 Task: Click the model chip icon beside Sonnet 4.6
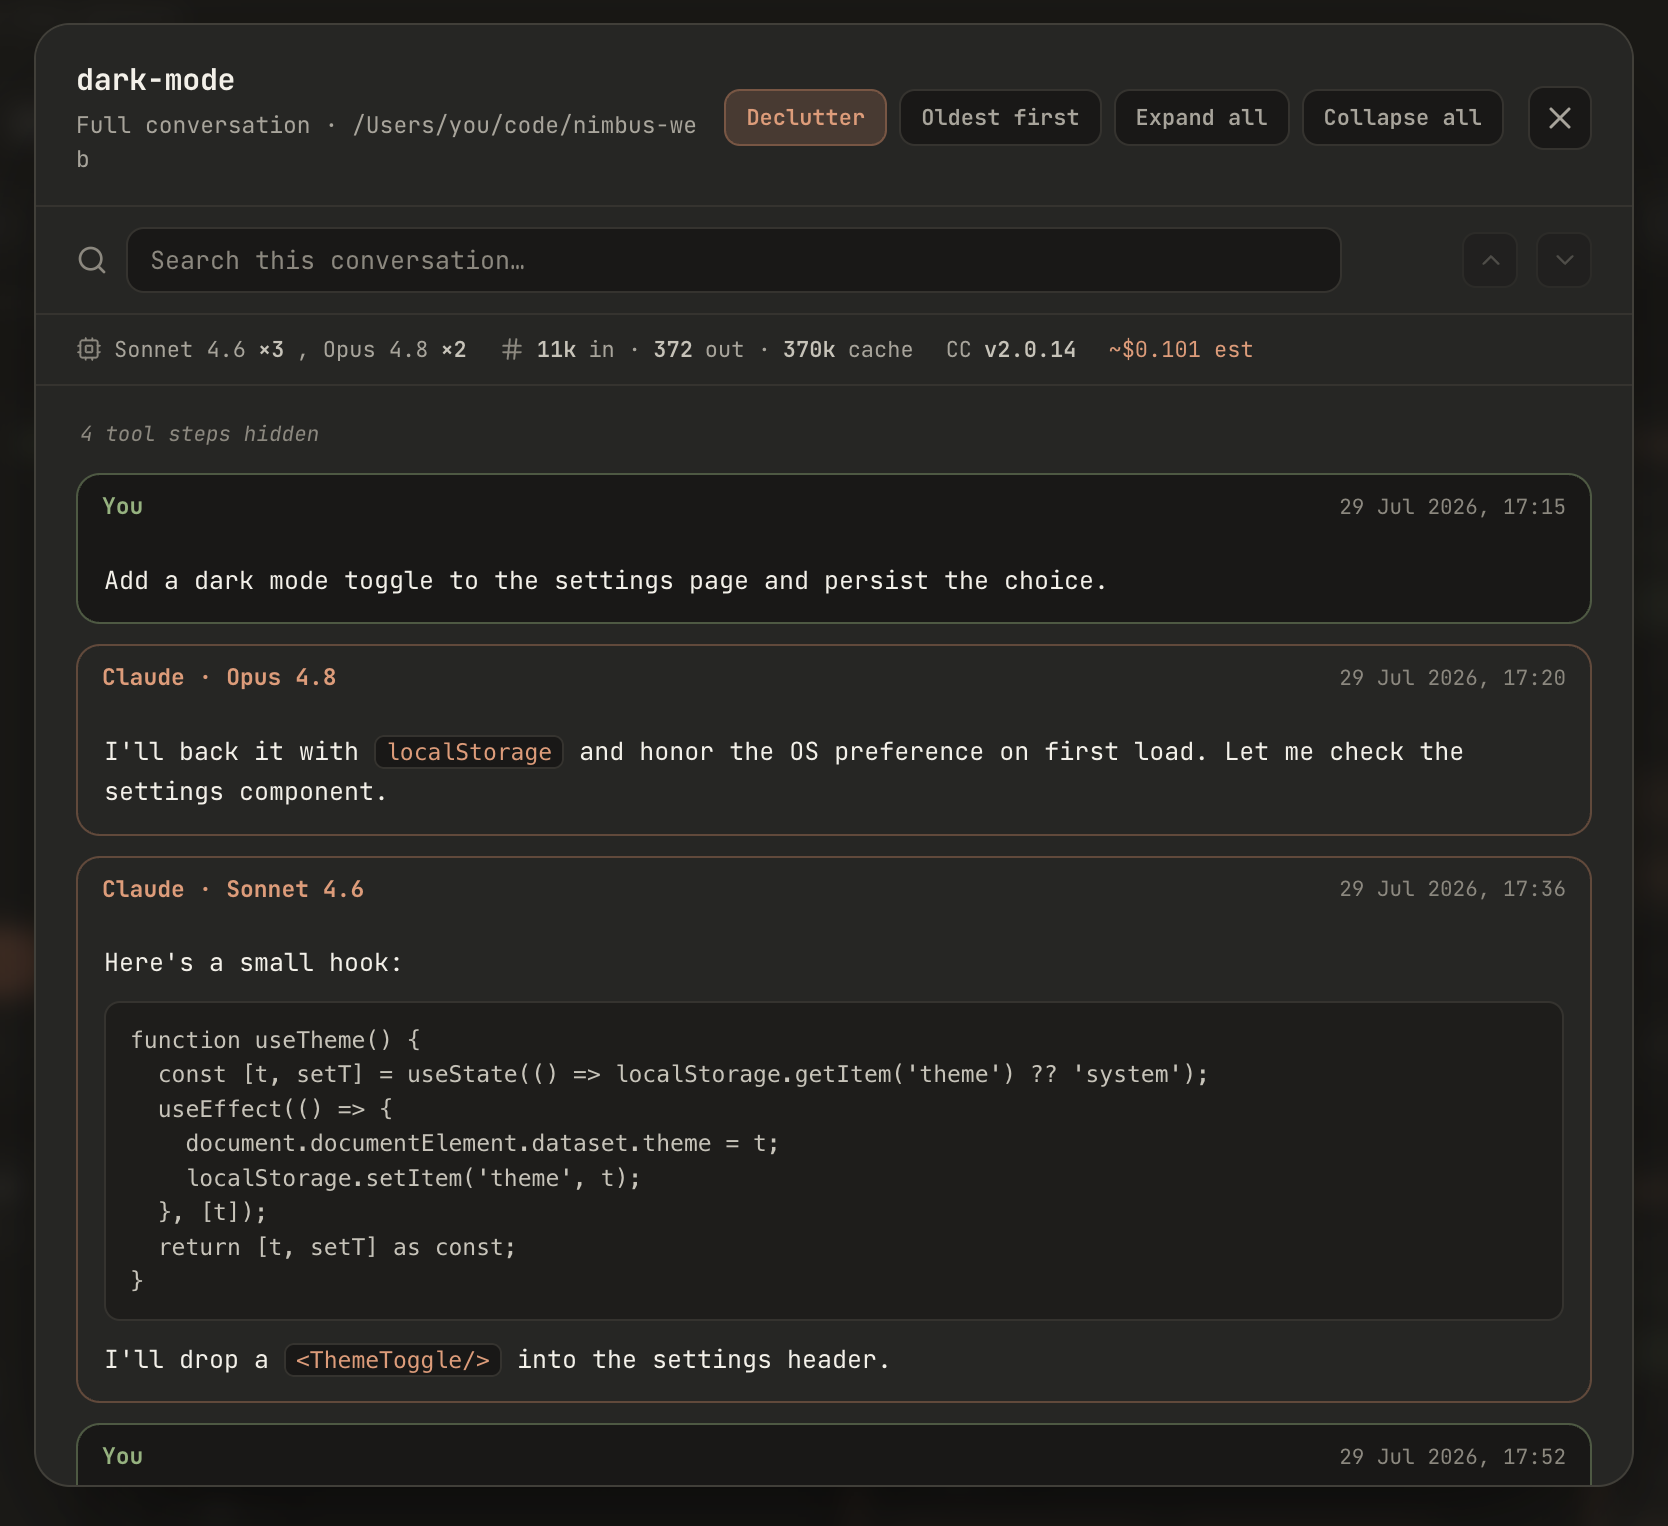click(x=89, y=349)
